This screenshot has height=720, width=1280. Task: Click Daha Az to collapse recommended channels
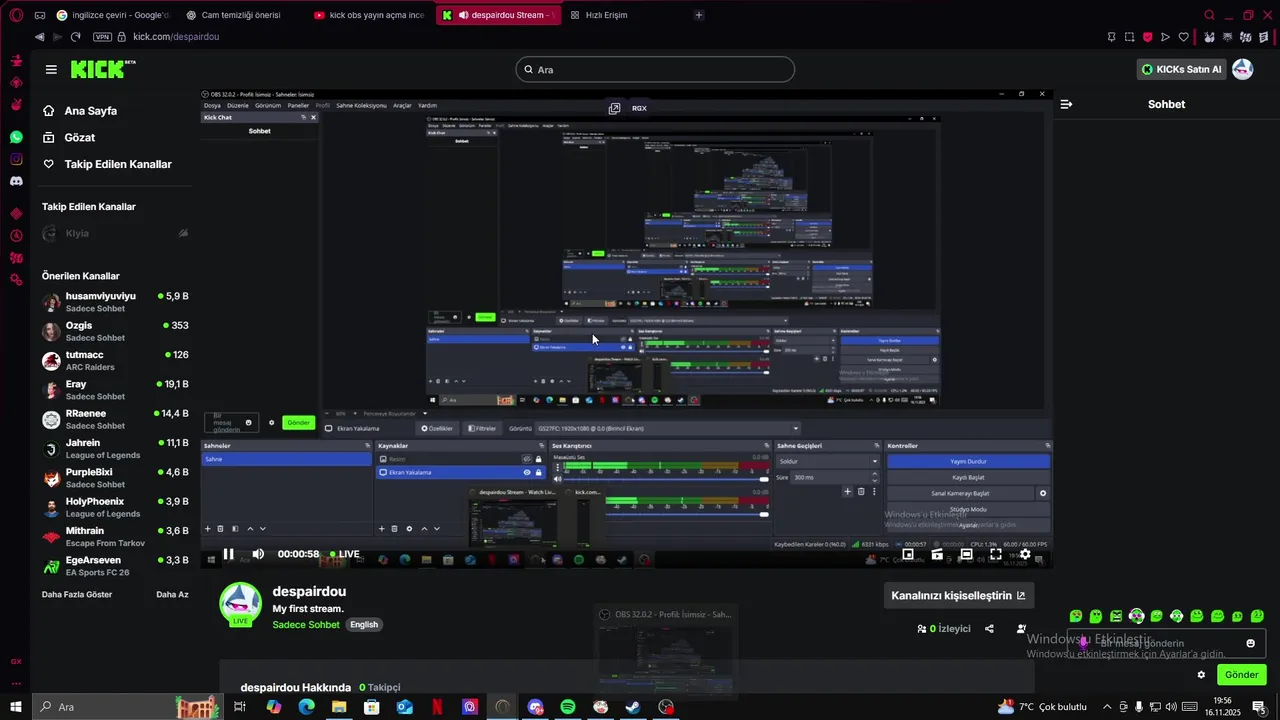click(172, 594)
